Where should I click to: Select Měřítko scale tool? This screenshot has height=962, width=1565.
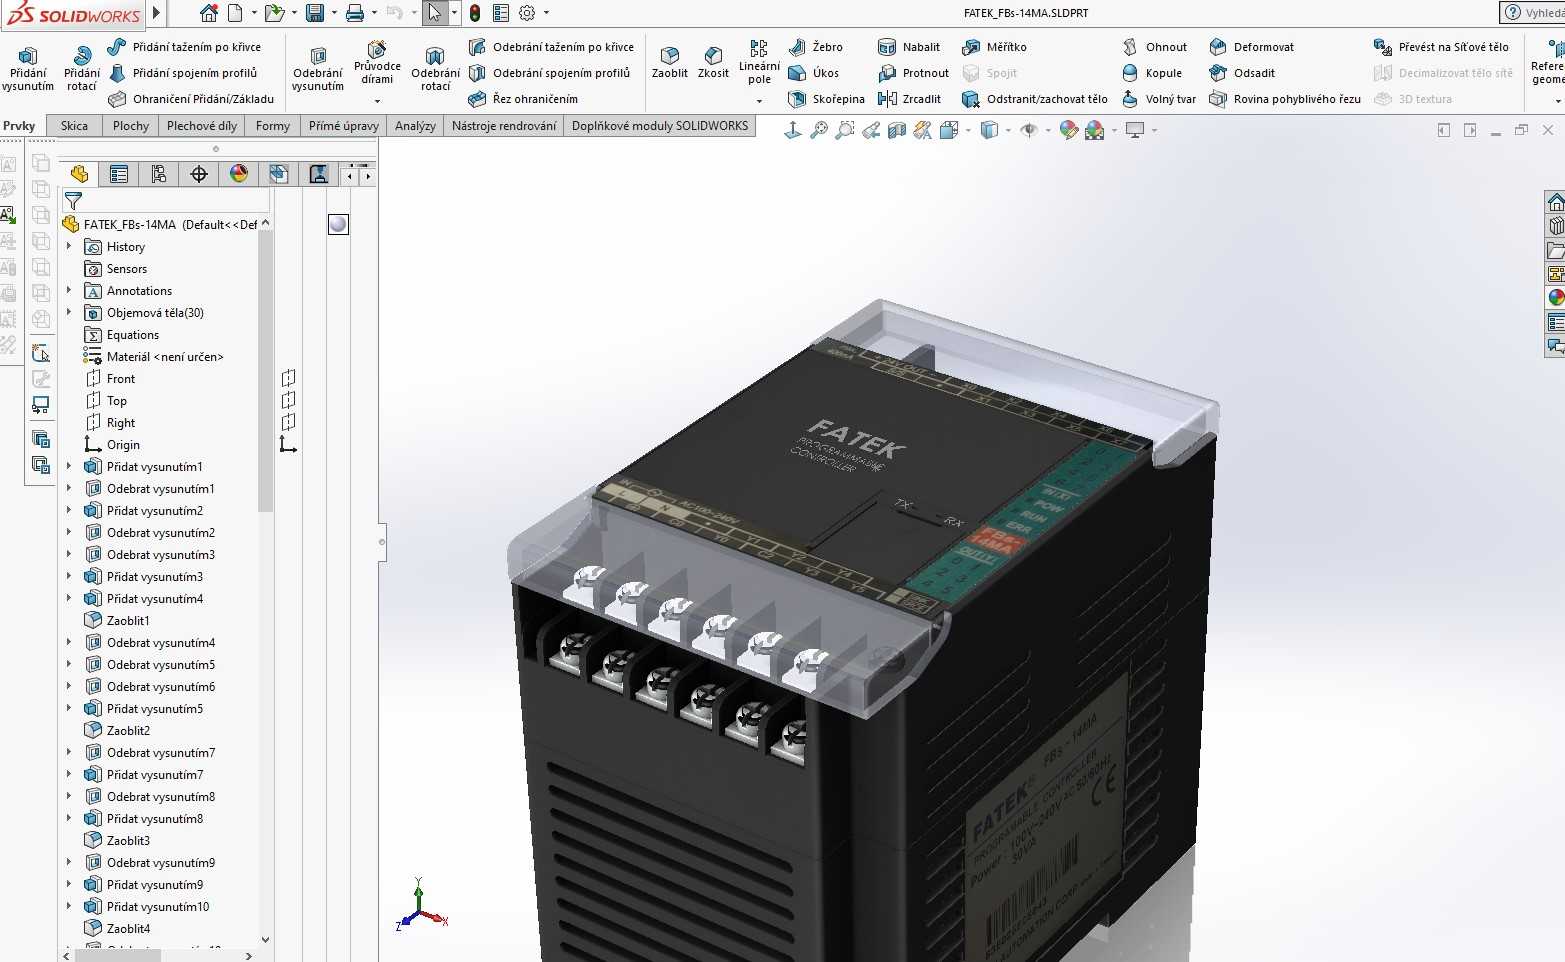coord(994,47)
